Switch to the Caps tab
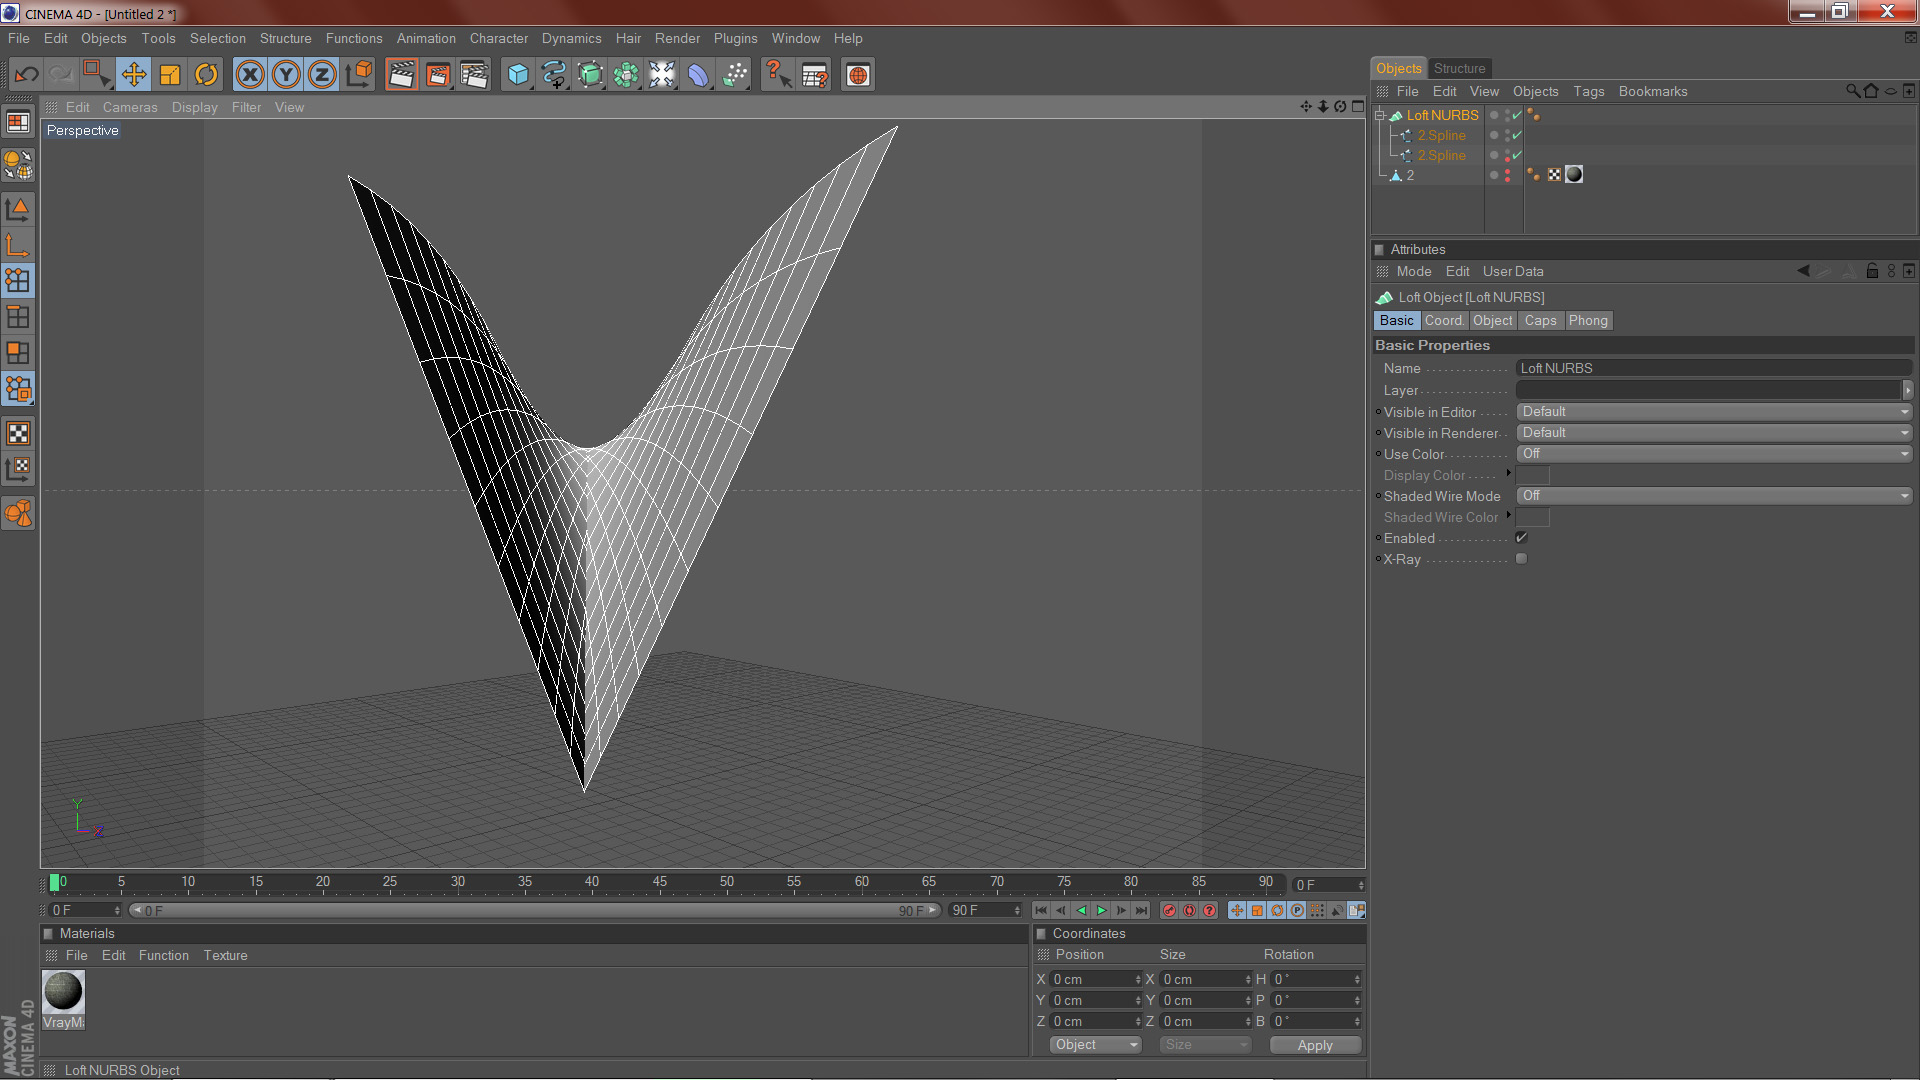This screenshot has height=1080, width=1920. (1540, 321)
